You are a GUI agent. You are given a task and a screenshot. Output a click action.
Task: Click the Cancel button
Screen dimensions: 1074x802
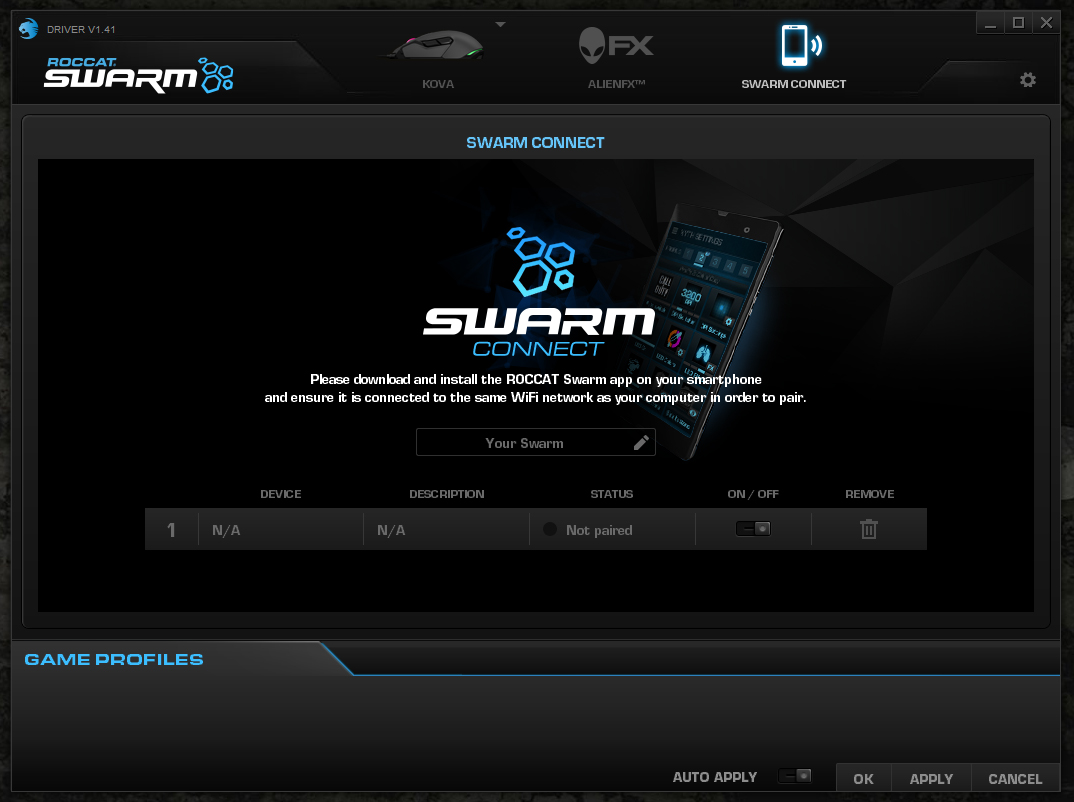(x=1015, y=779)
